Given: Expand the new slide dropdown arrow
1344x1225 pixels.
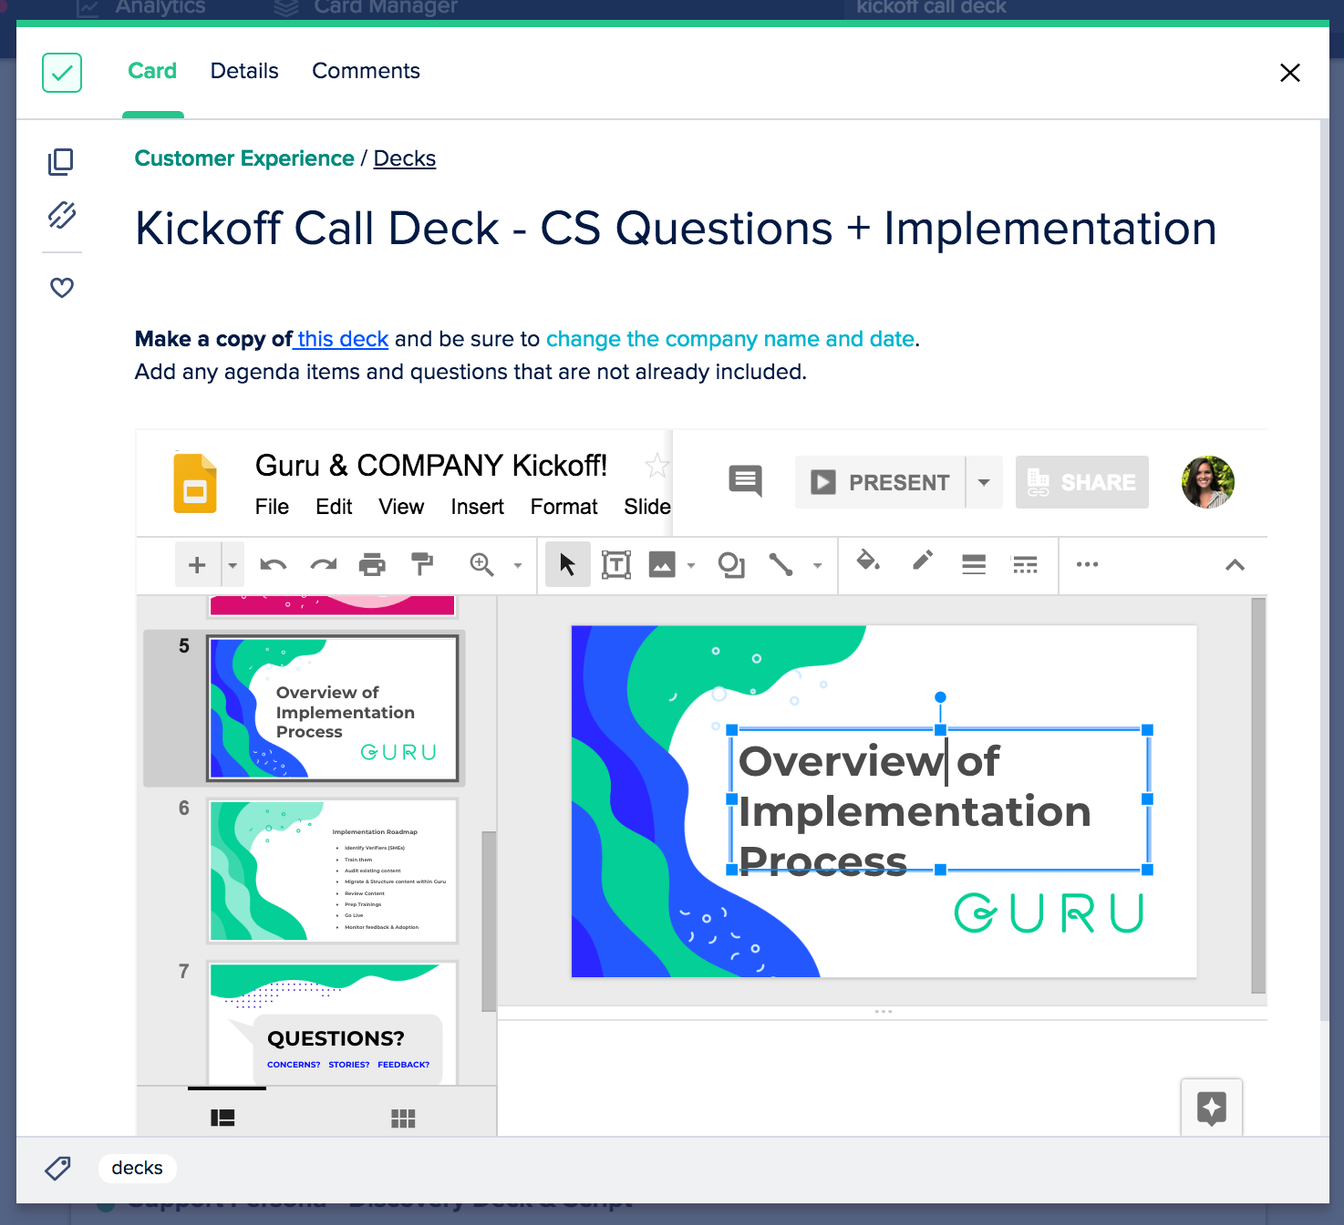Looking at the screenshot, I should [x=231, y=565].
